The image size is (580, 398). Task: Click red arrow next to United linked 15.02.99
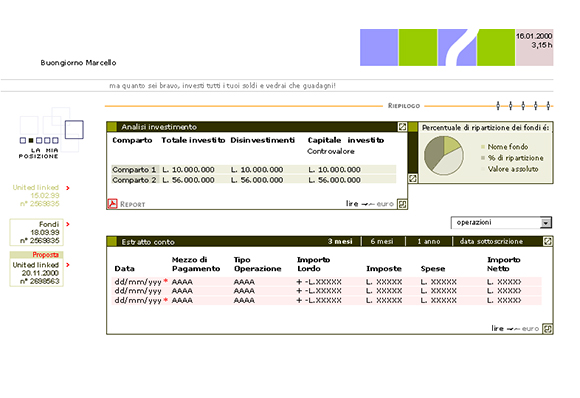click(x=68, y=188)
